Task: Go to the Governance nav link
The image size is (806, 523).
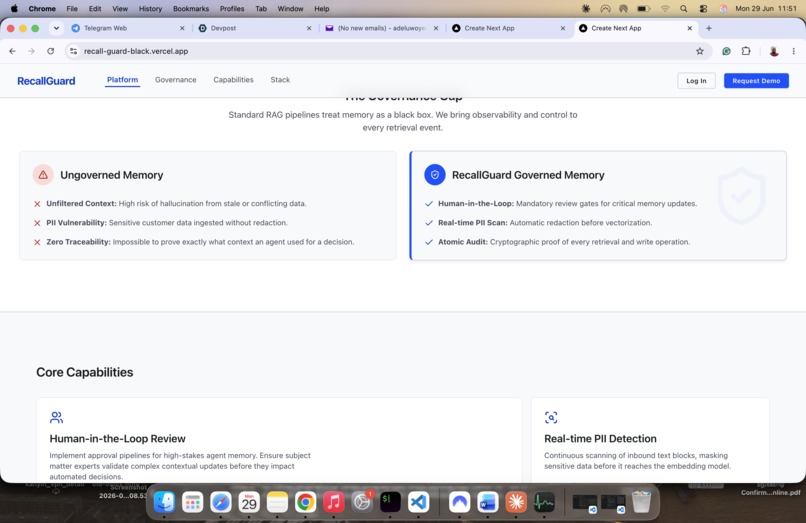Action: coord(175,80)
